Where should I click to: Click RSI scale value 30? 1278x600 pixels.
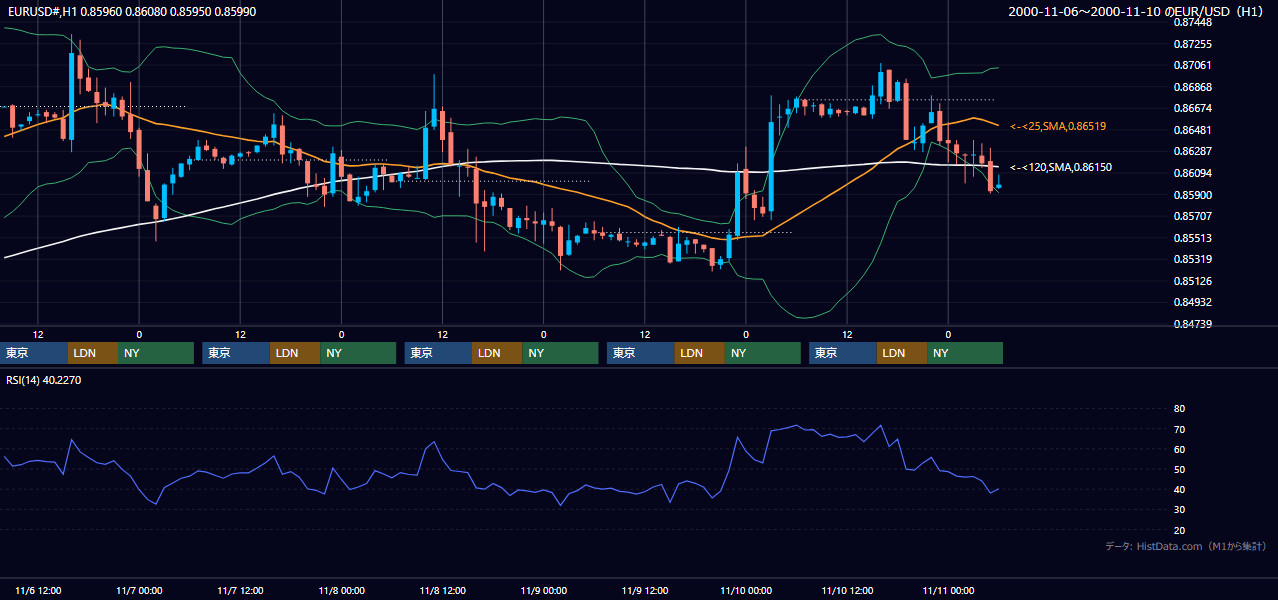click(1179, 510)
